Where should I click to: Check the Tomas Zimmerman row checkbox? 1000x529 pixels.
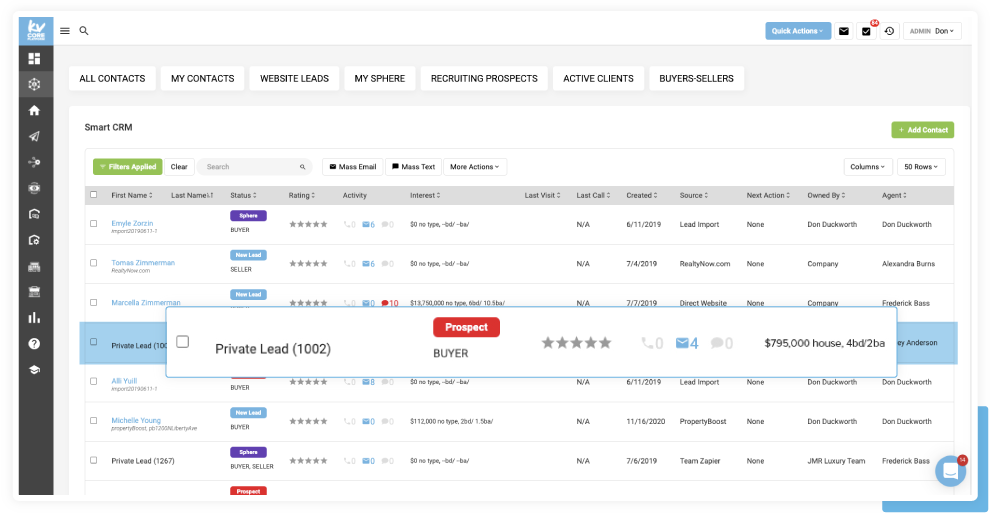pos(94,263)
